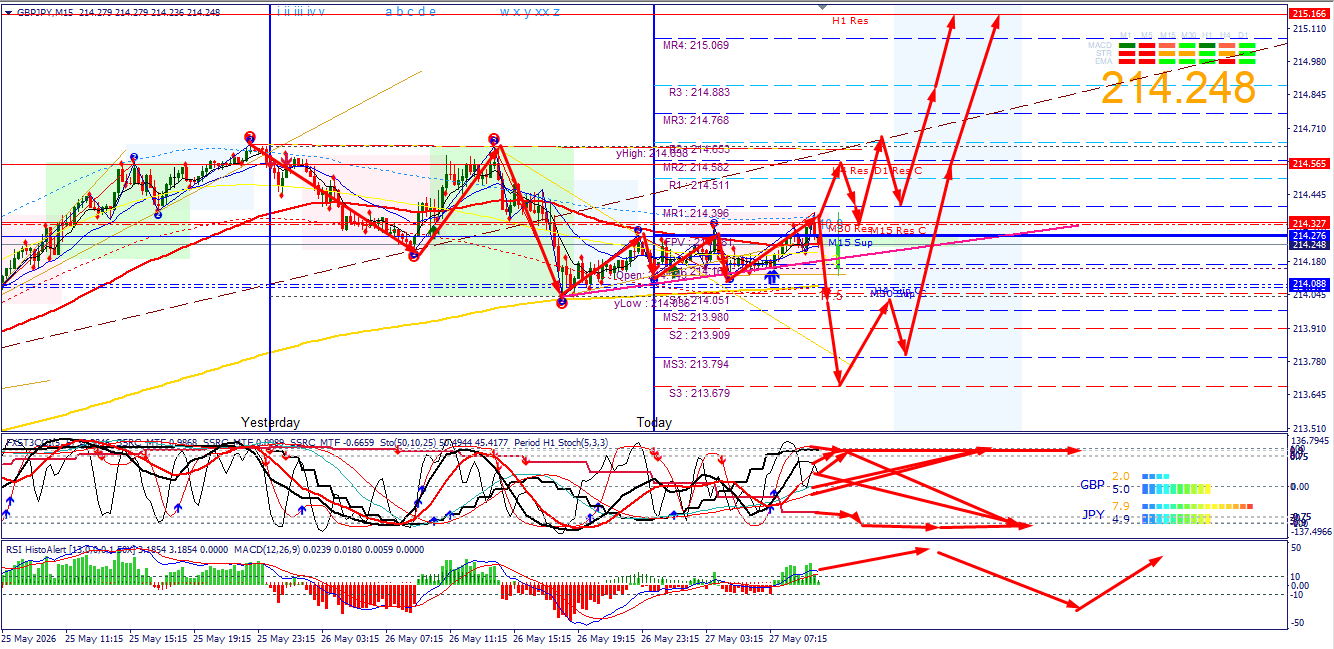Screen dimensions: 1334x649
Task: Select the MACD row label in trend panel
Action: click(1100, 45)
